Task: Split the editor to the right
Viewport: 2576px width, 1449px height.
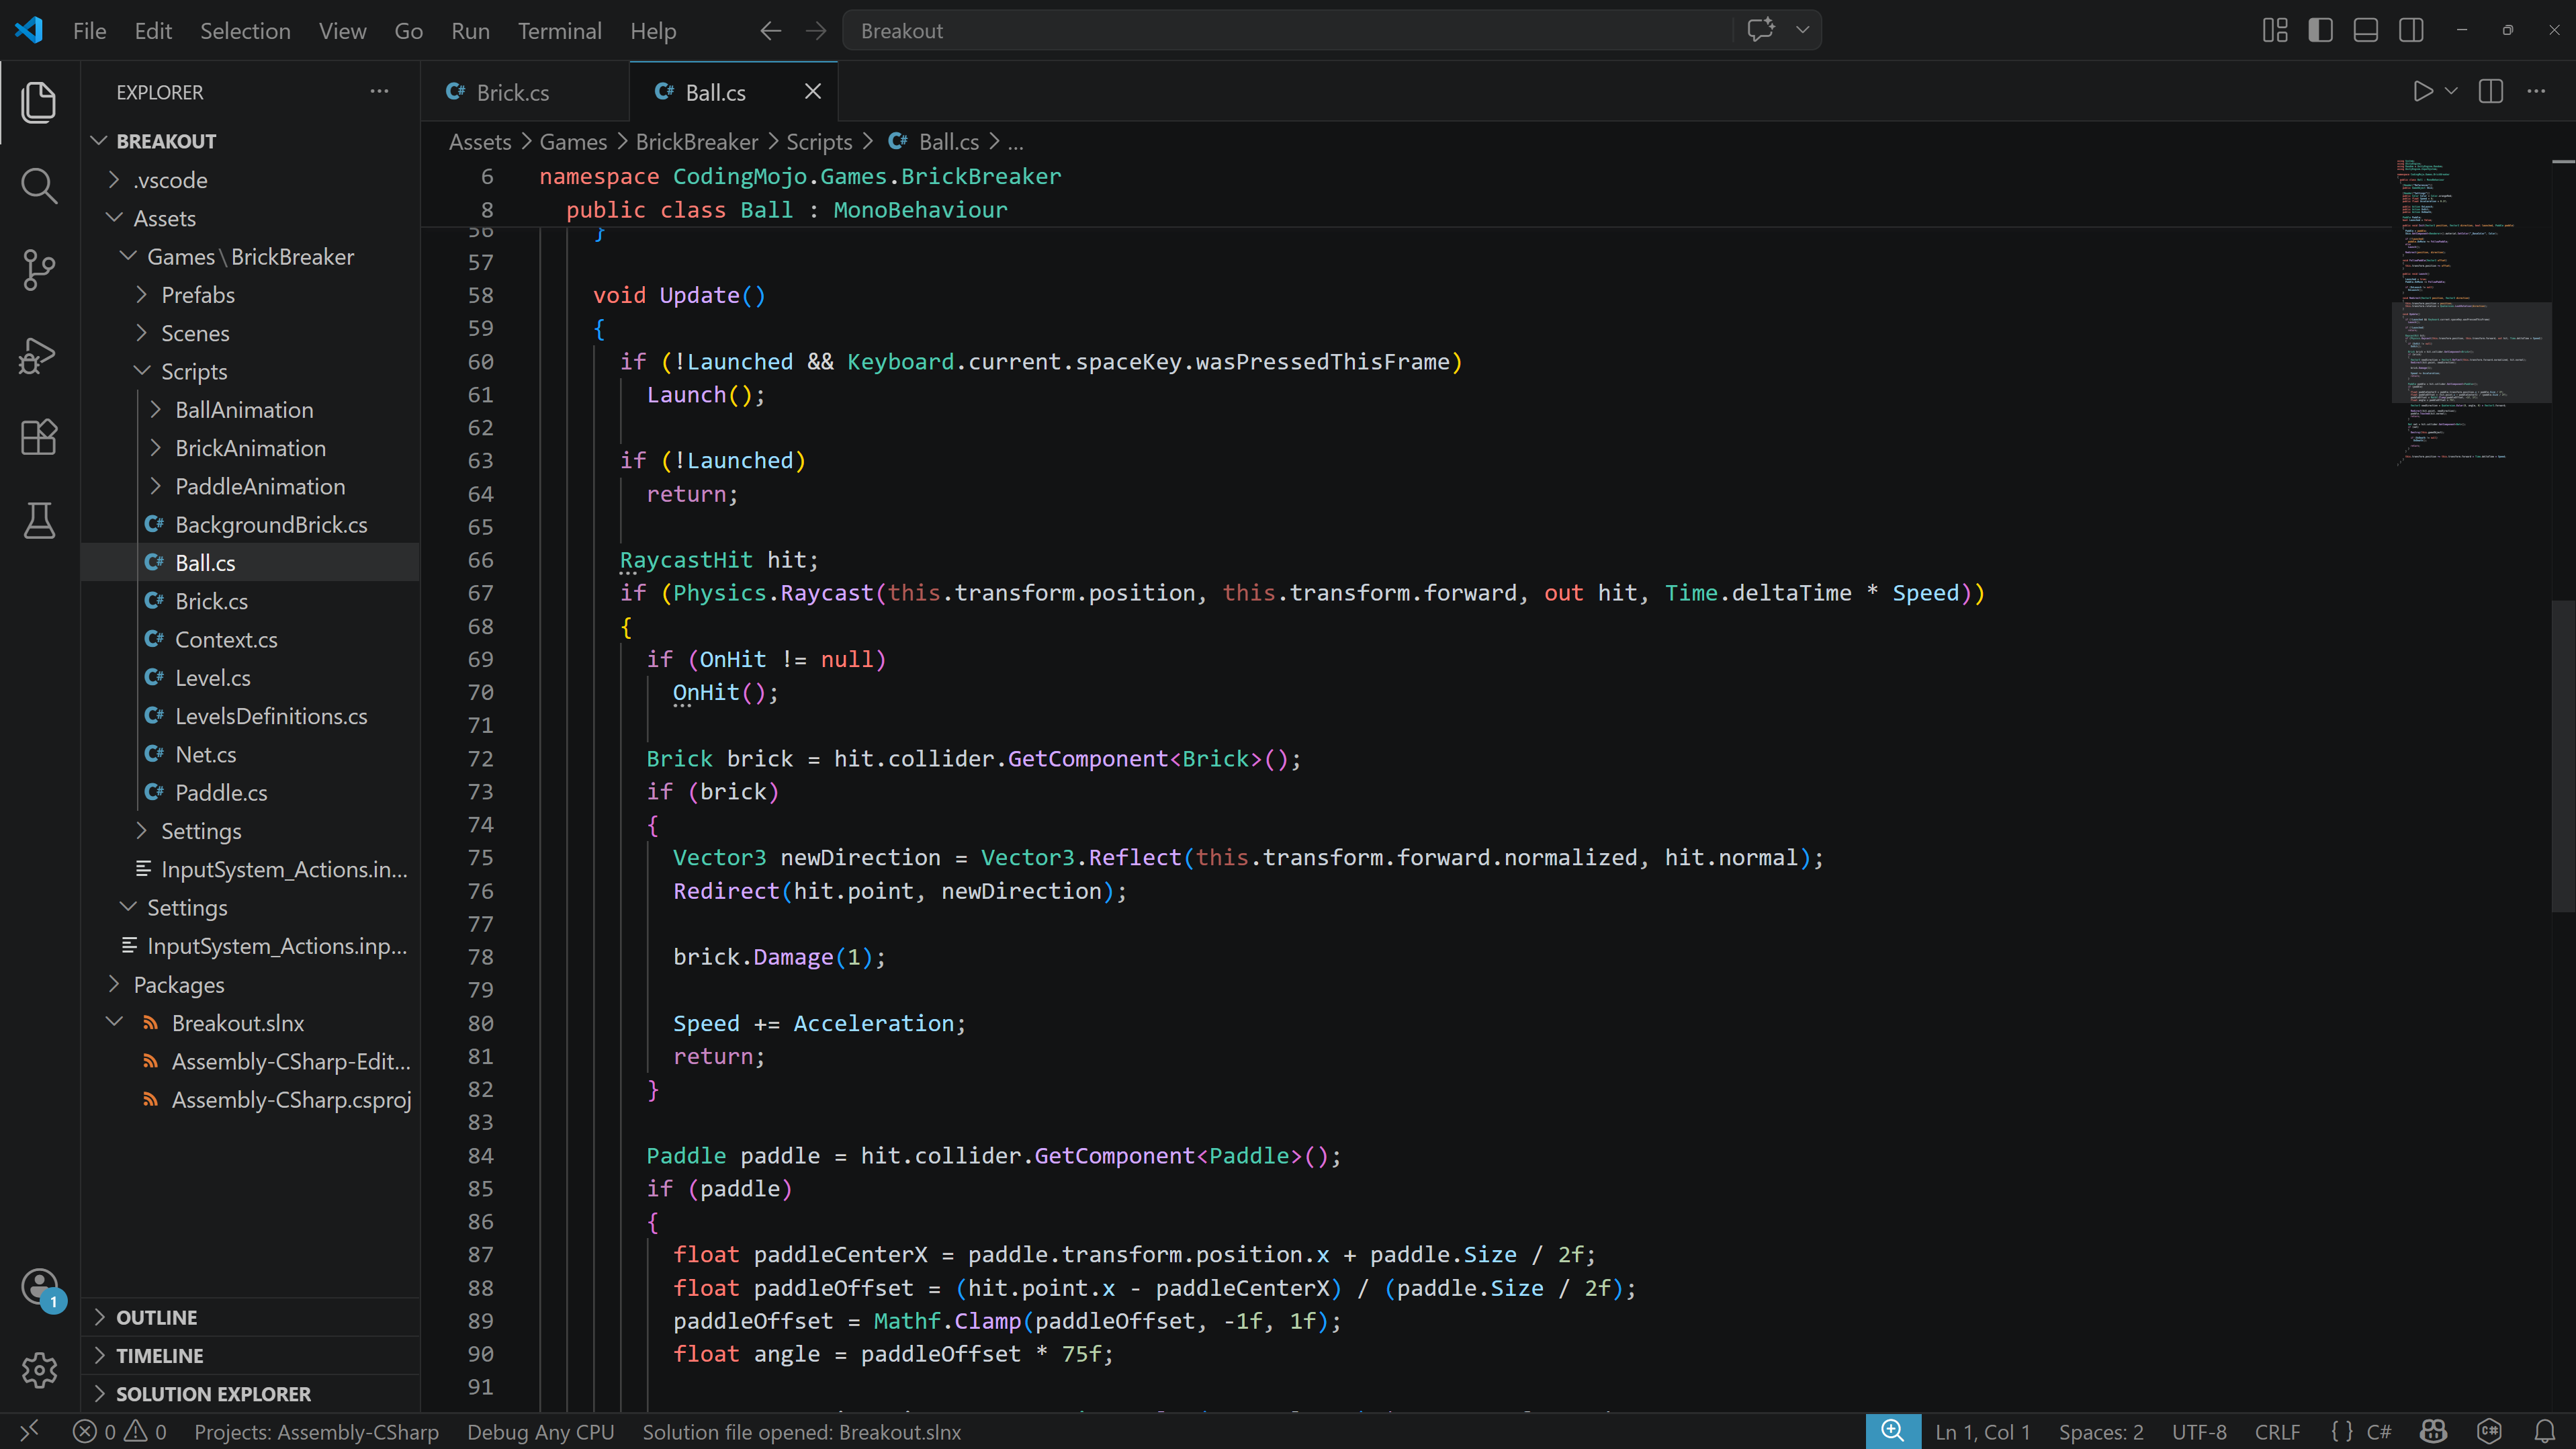Action: coord(2491,92)
